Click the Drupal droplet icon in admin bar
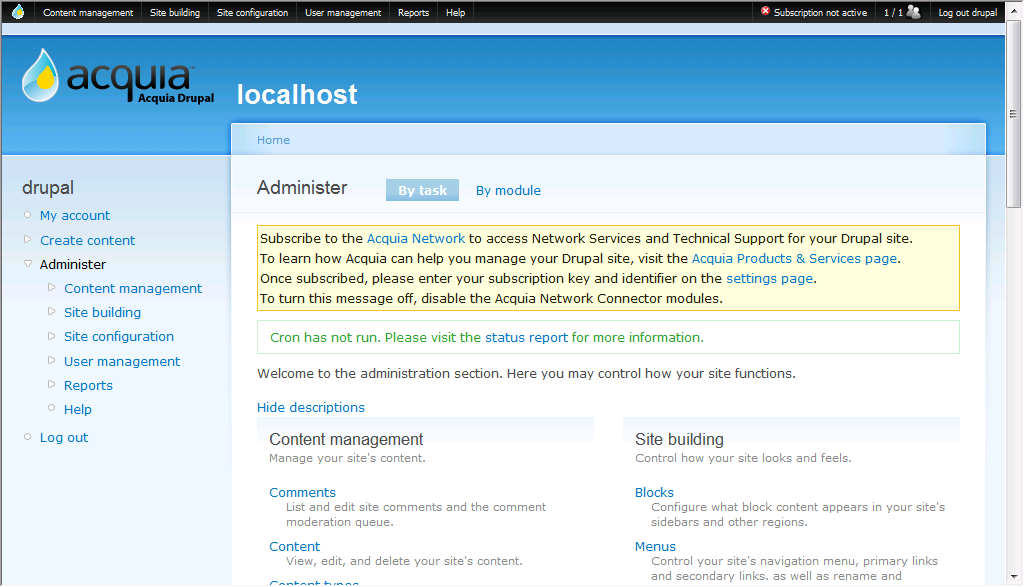The width and height of the screenshot is (1024, 587). (18, 12)
